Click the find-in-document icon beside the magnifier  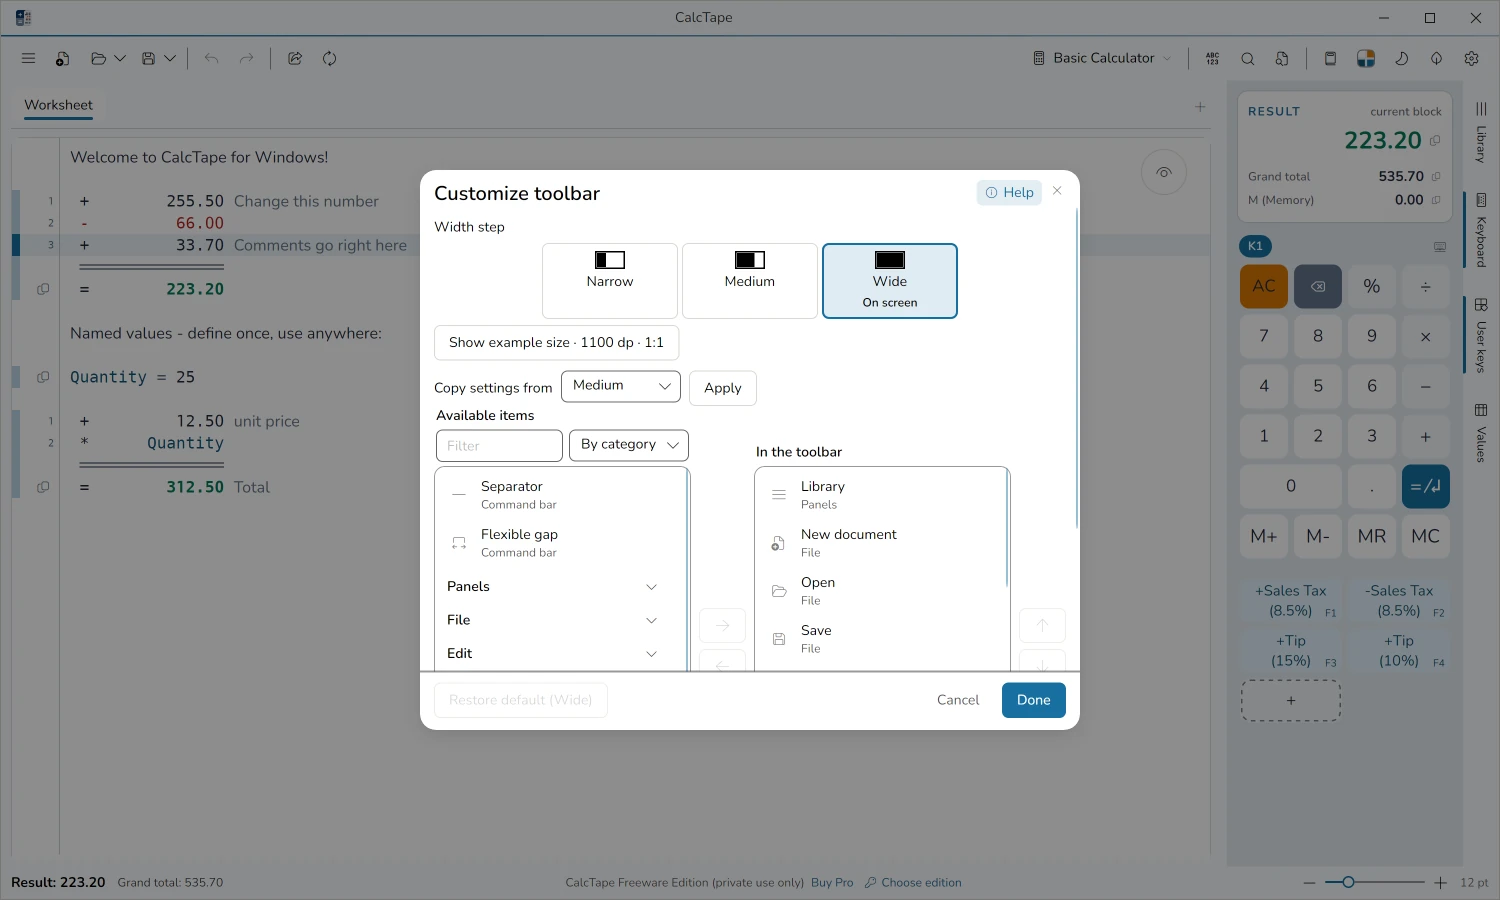1282,58
